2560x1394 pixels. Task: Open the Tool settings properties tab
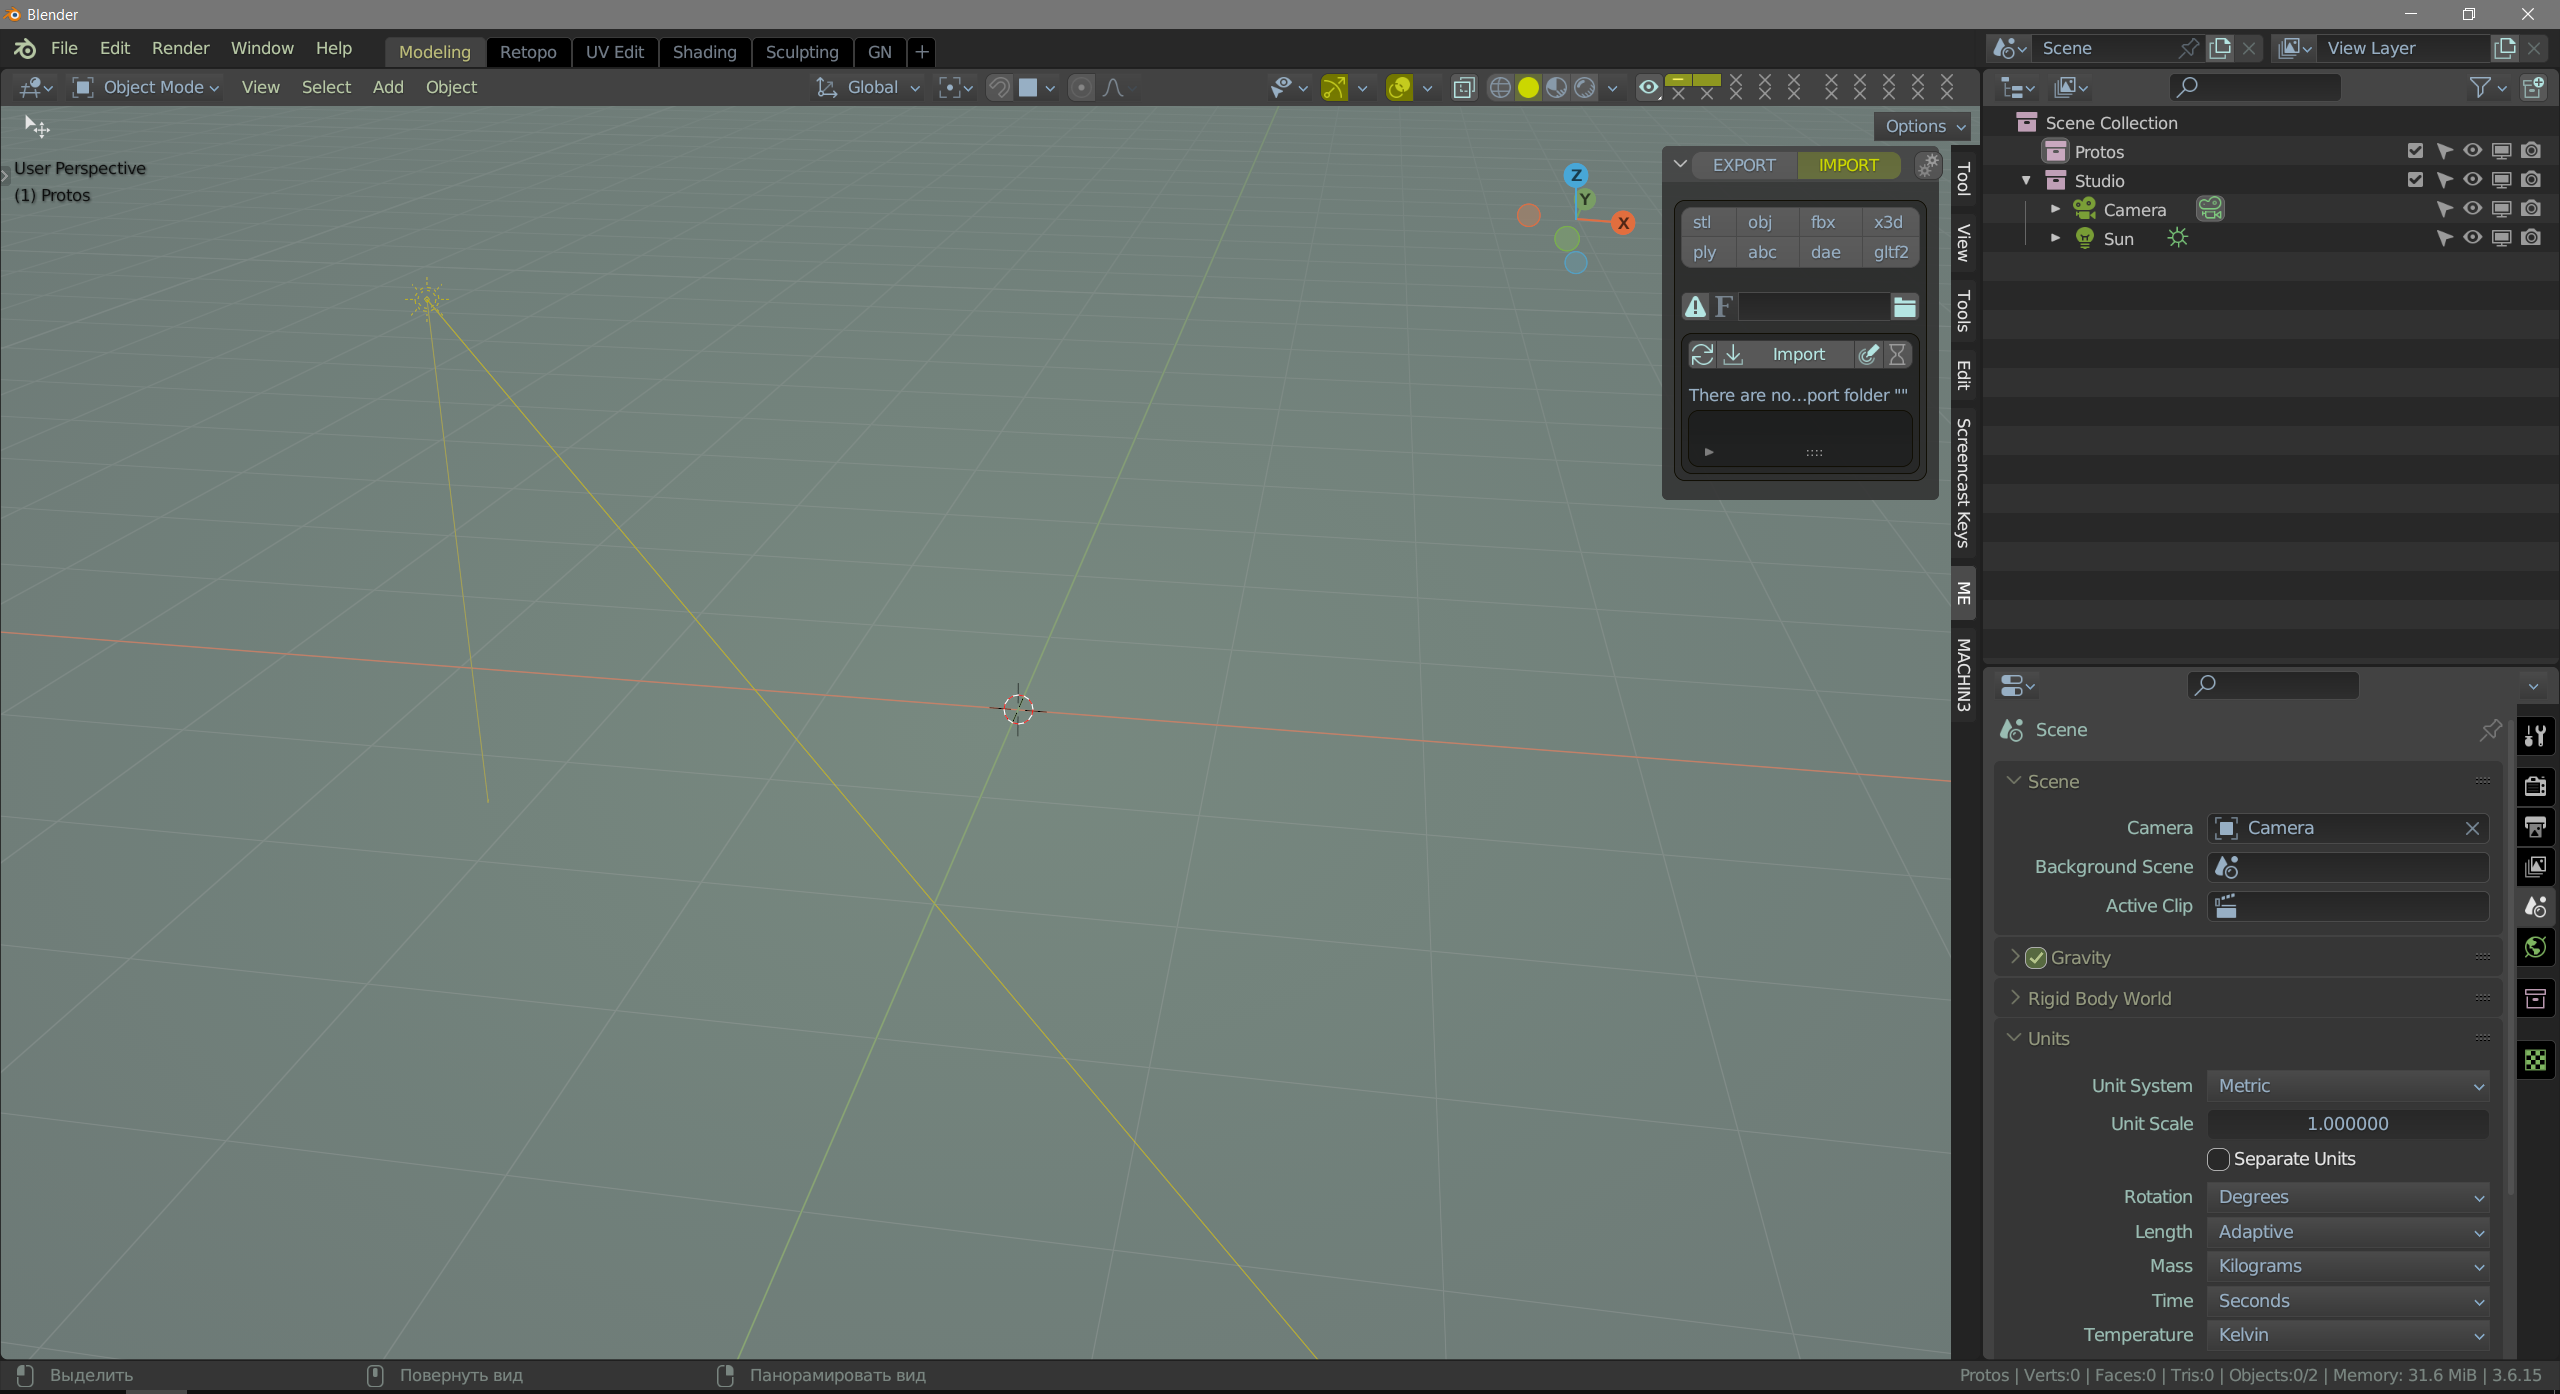click(x=2535, y=737)
